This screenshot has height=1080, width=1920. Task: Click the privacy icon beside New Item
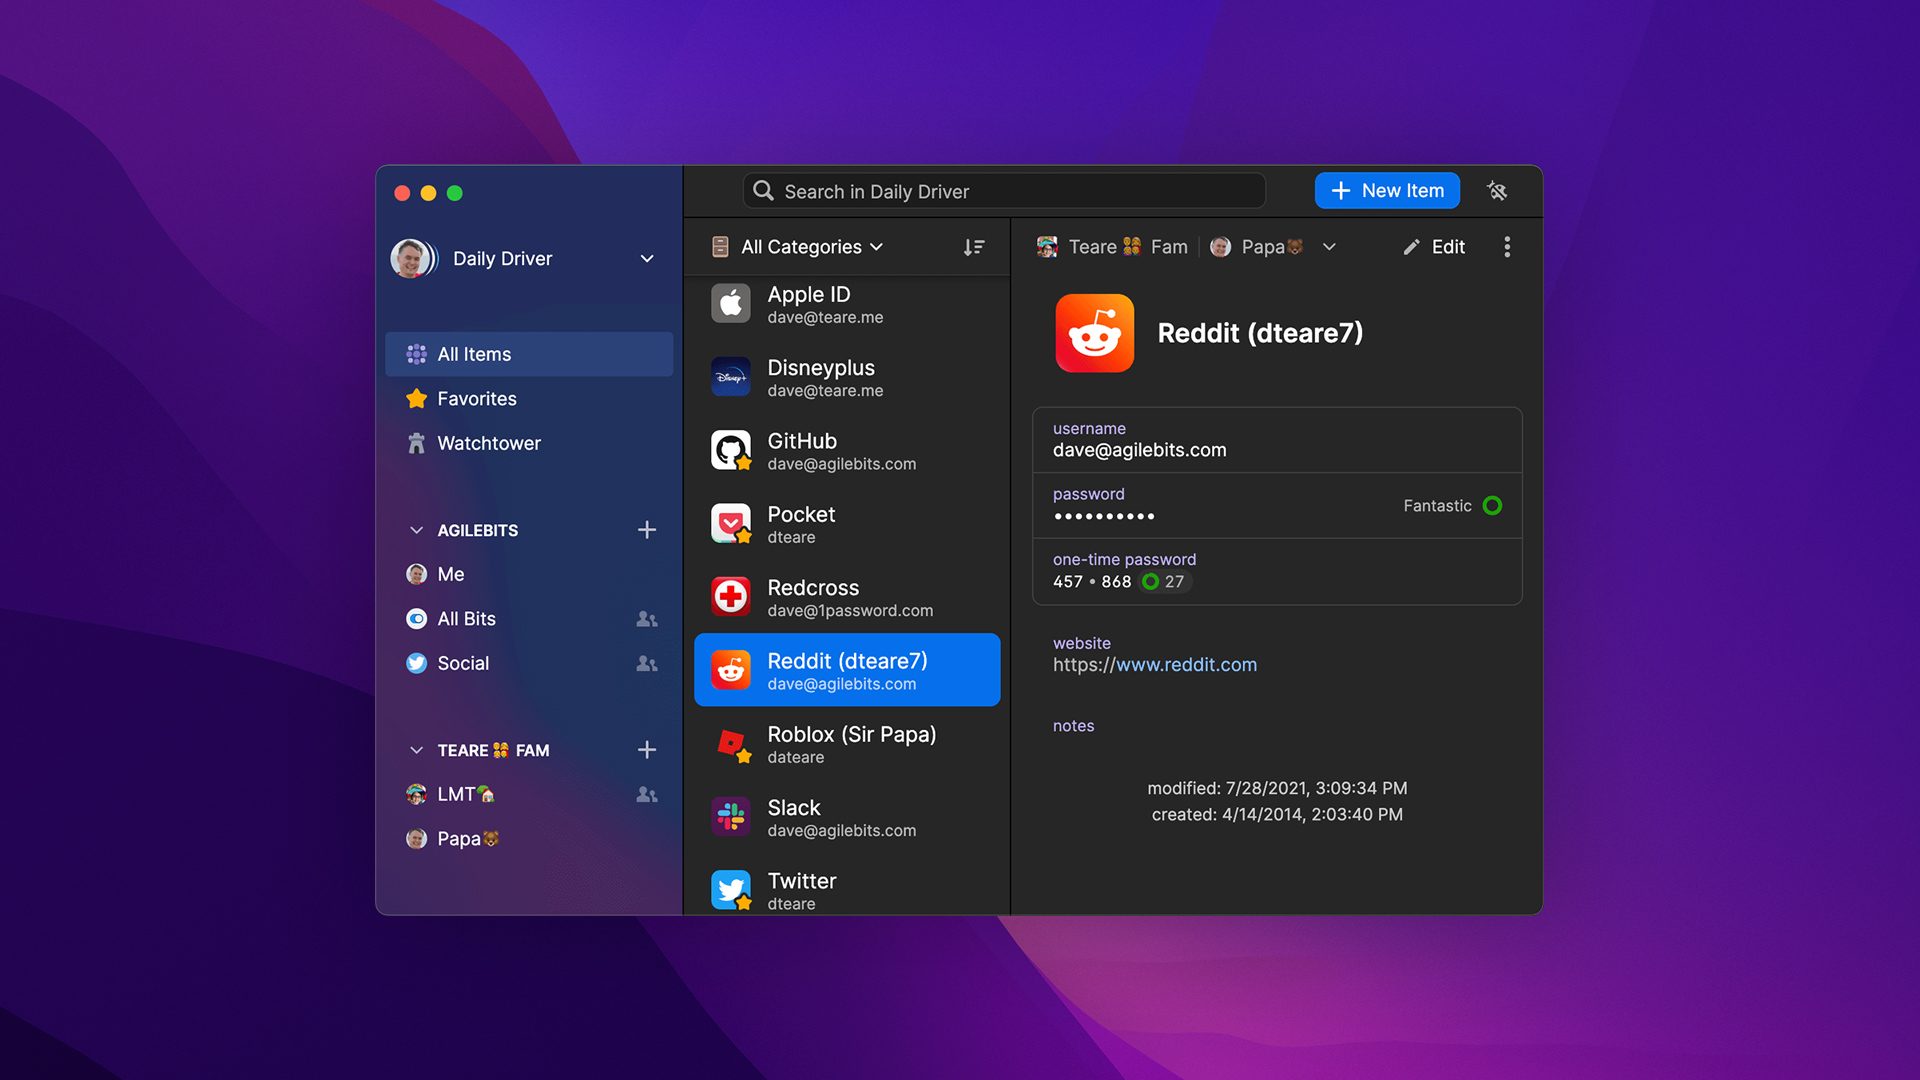(x=1497, y=191)
